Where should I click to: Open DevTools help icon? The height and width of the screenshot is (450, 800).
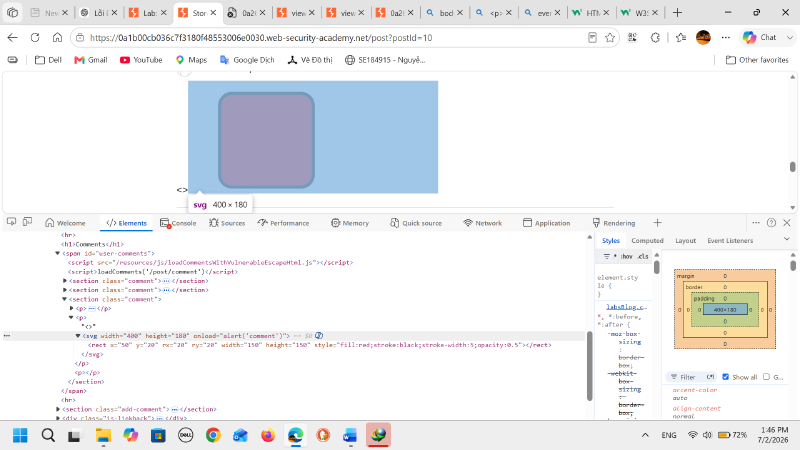click(x=771, y=222)
